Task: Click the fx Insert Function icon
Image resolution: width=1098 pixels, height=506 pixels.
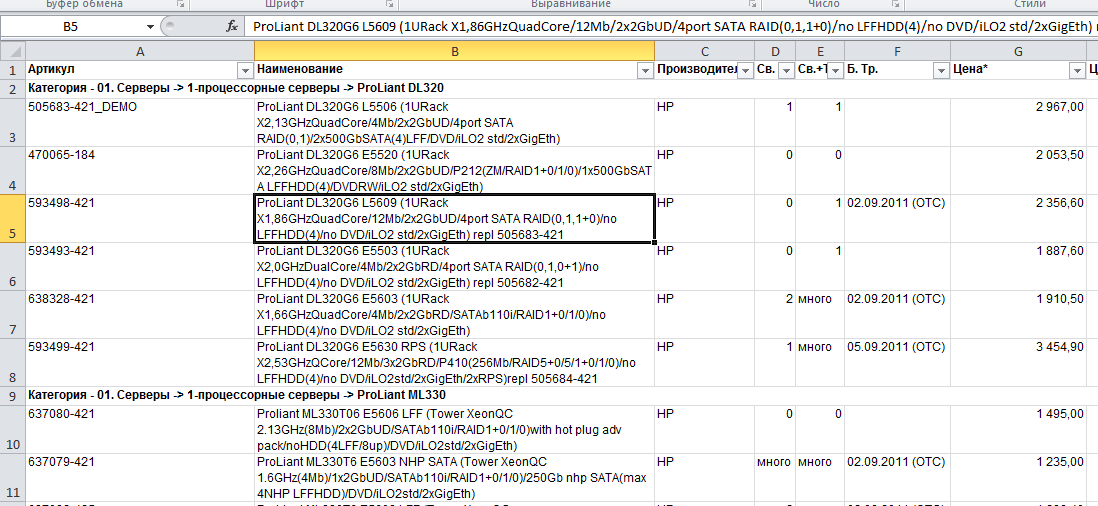Action: click(x=231, y=27)
